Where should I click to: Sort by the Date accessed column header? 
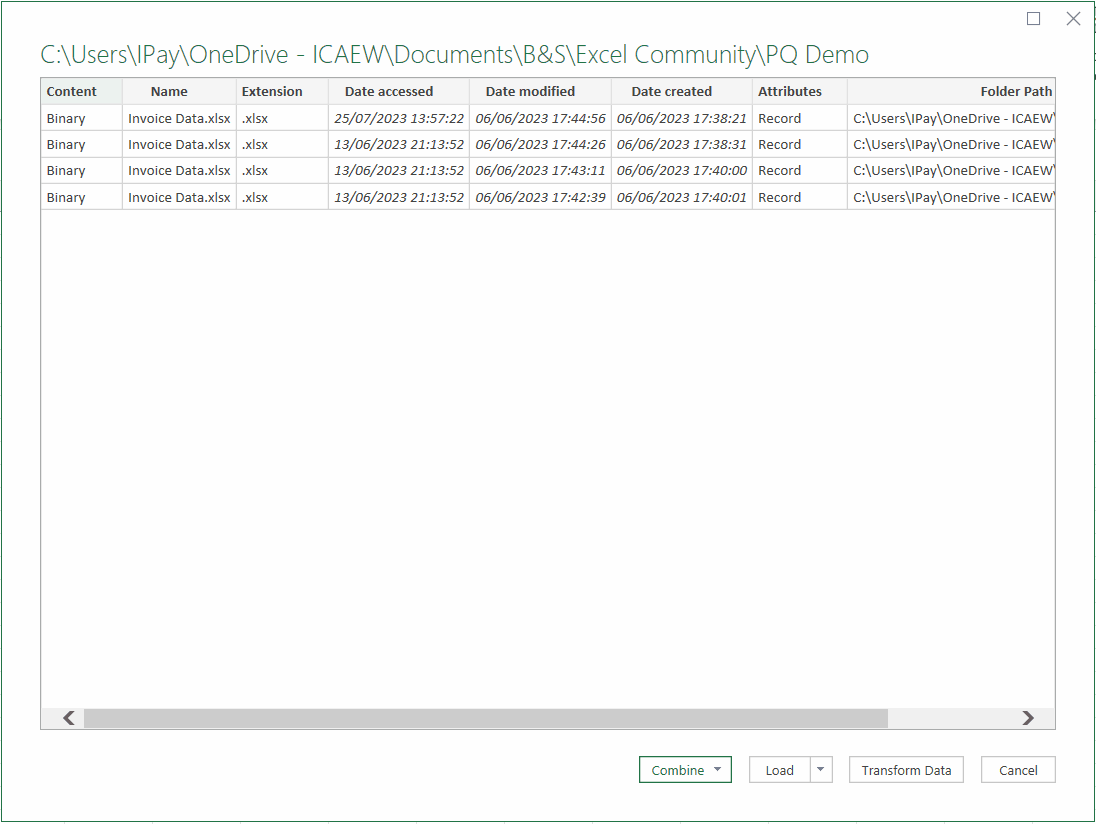point(388,91)
